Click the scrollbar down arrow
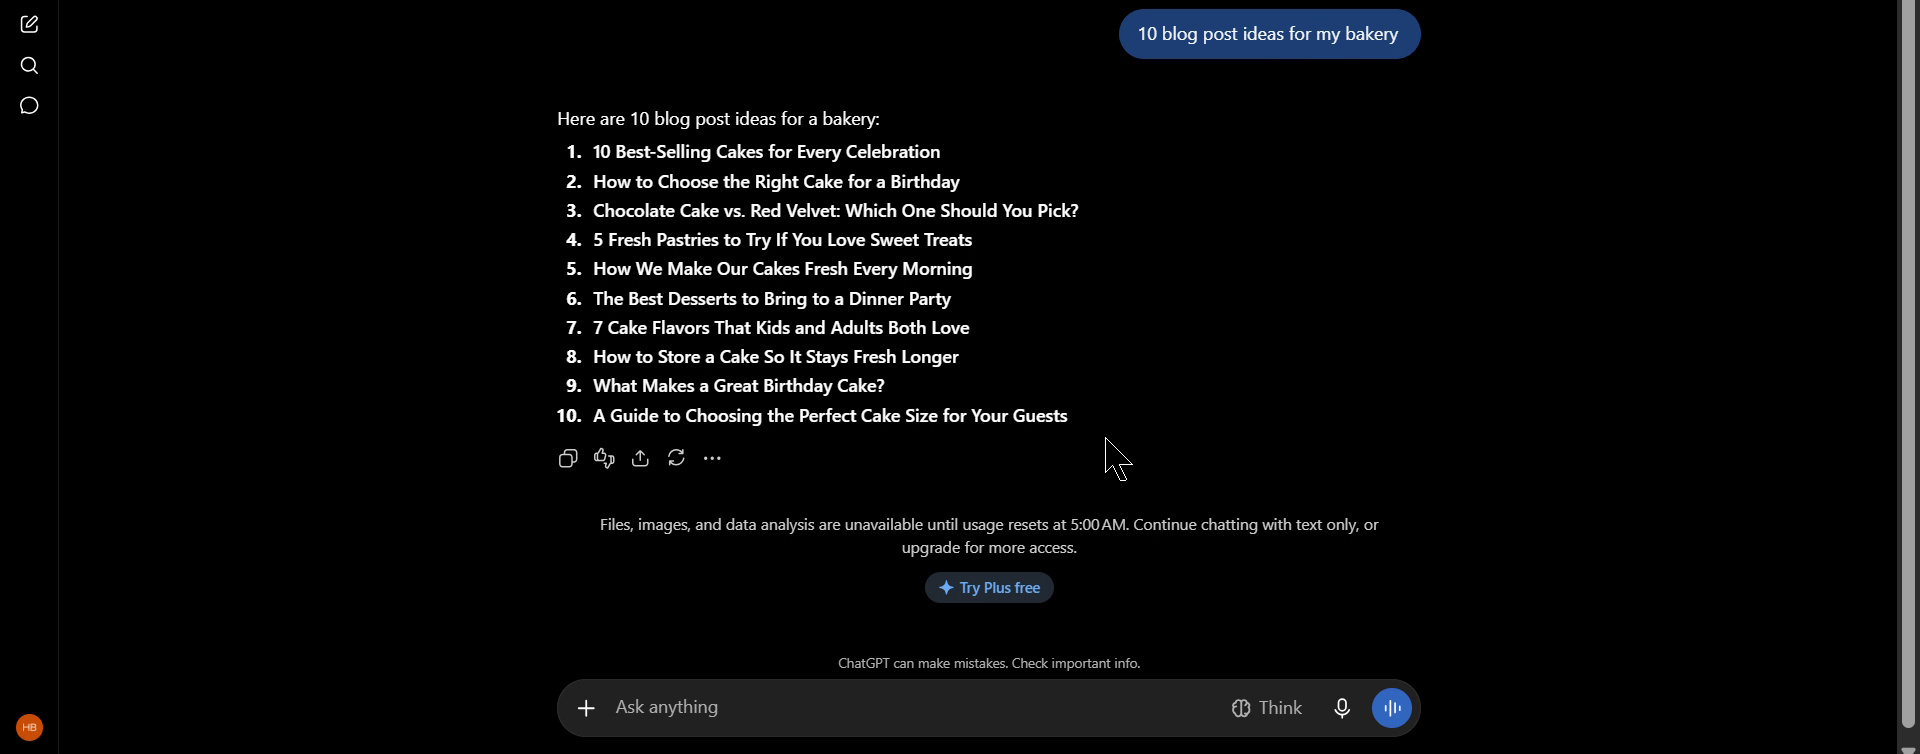This screenshot has width=1920, height=754. [1908, 747]
